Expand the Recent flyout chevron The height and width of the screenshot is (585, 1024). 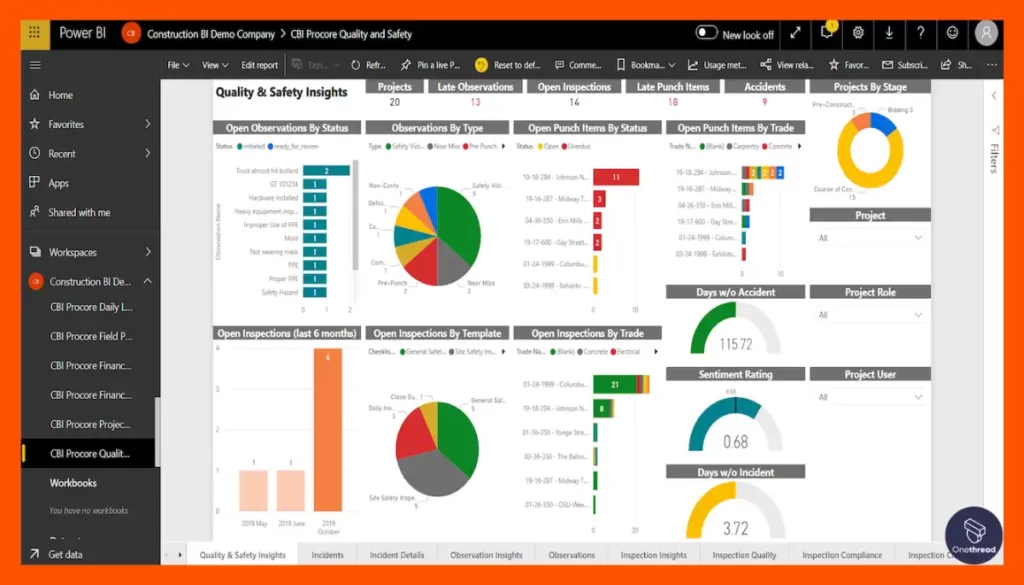(148, 153)
